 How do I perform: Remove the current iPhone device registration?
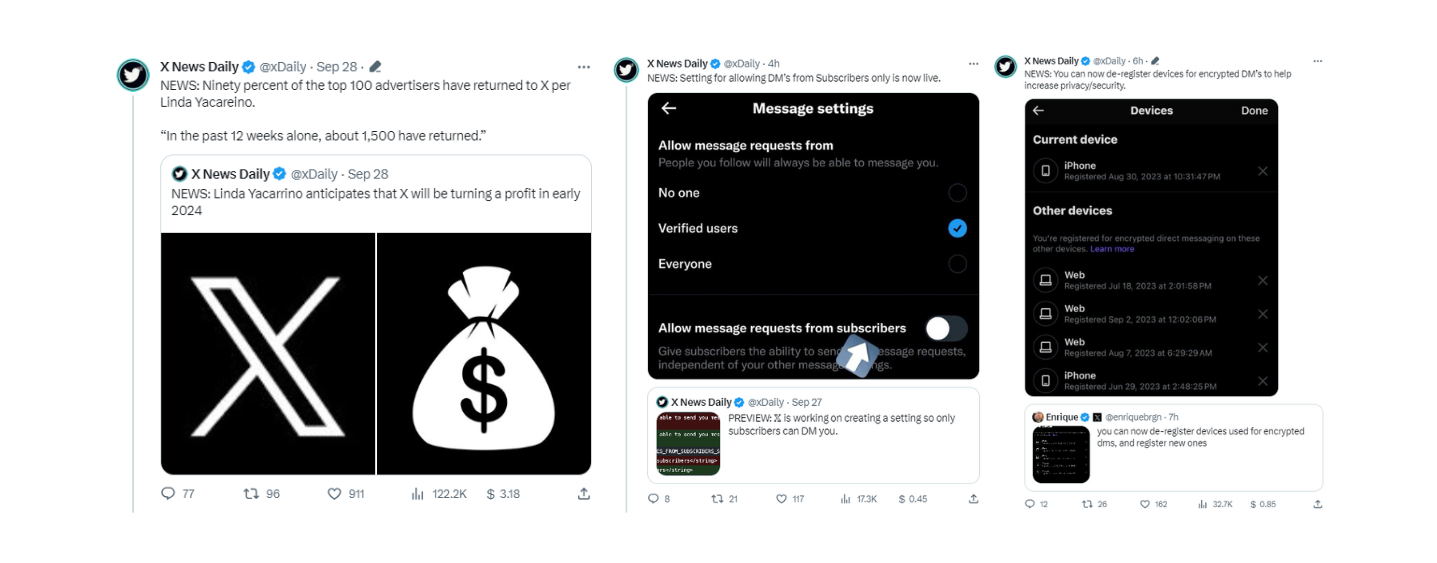1262,171
